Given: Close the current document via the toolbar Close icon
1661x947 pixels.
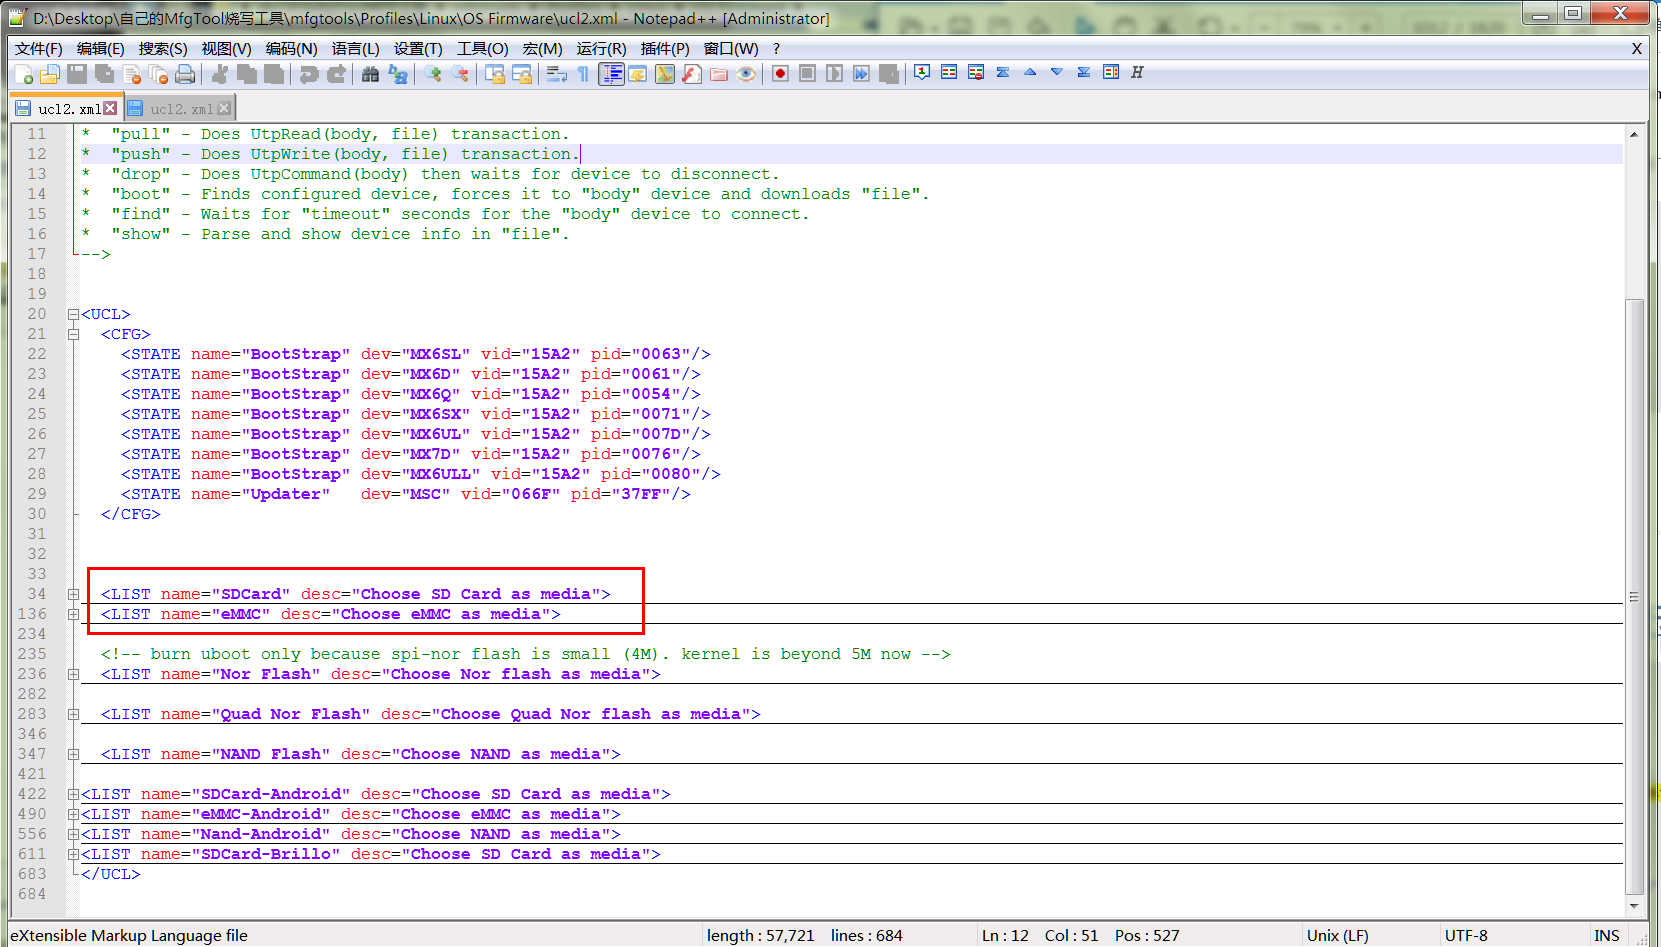Looking at the screenshot, I should (x=131, y=73).
